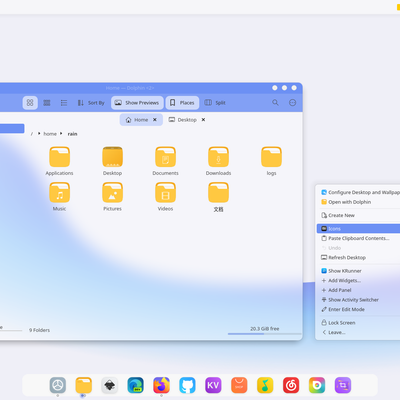The width and height of the screenshot is (400, 400).
Task: Choose Configure Desktop and Wallpaper
Action: [359, 192]
